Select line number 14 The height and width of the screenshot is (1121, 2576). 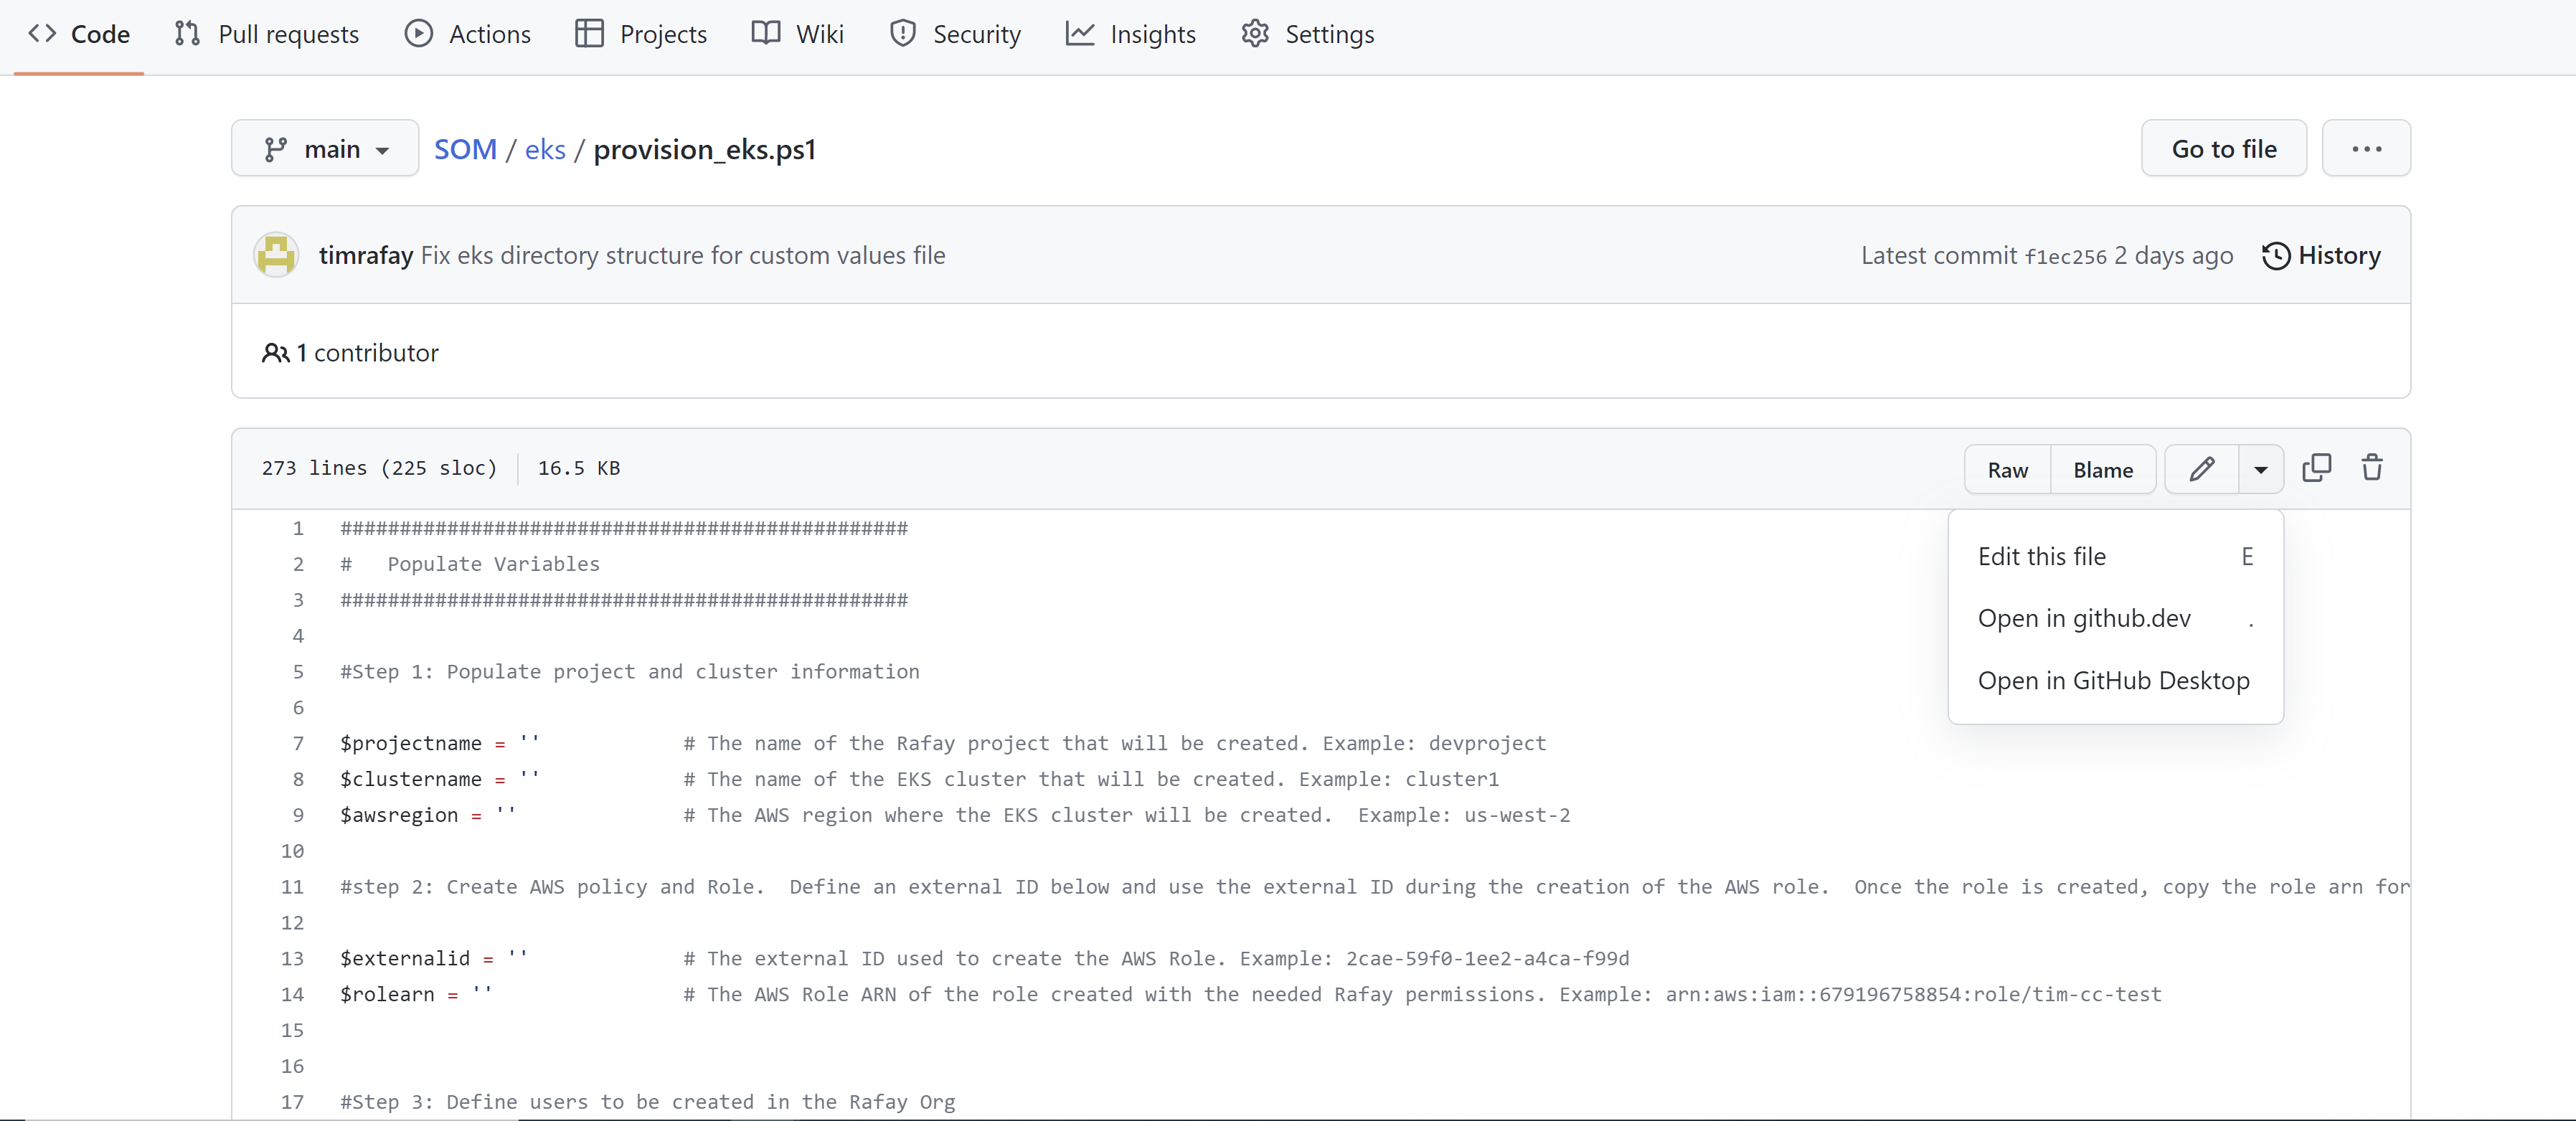point(292,994)
